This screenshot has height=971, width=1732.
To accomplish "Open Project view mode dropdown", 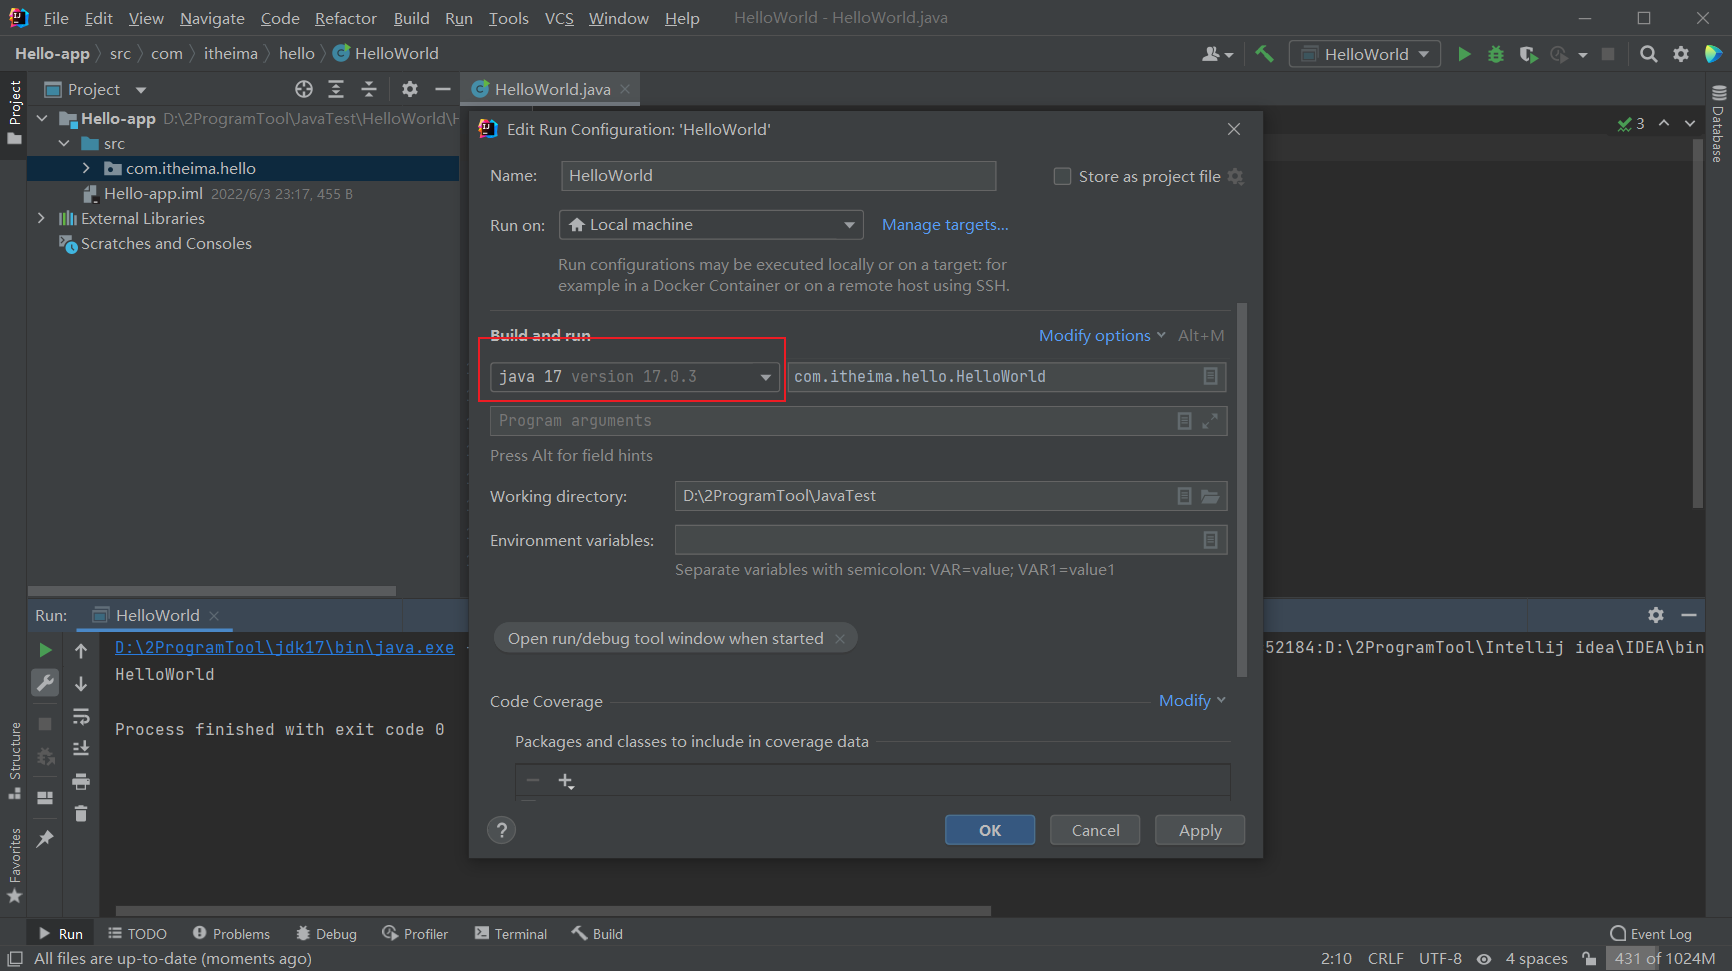I will tap(141, 90).
